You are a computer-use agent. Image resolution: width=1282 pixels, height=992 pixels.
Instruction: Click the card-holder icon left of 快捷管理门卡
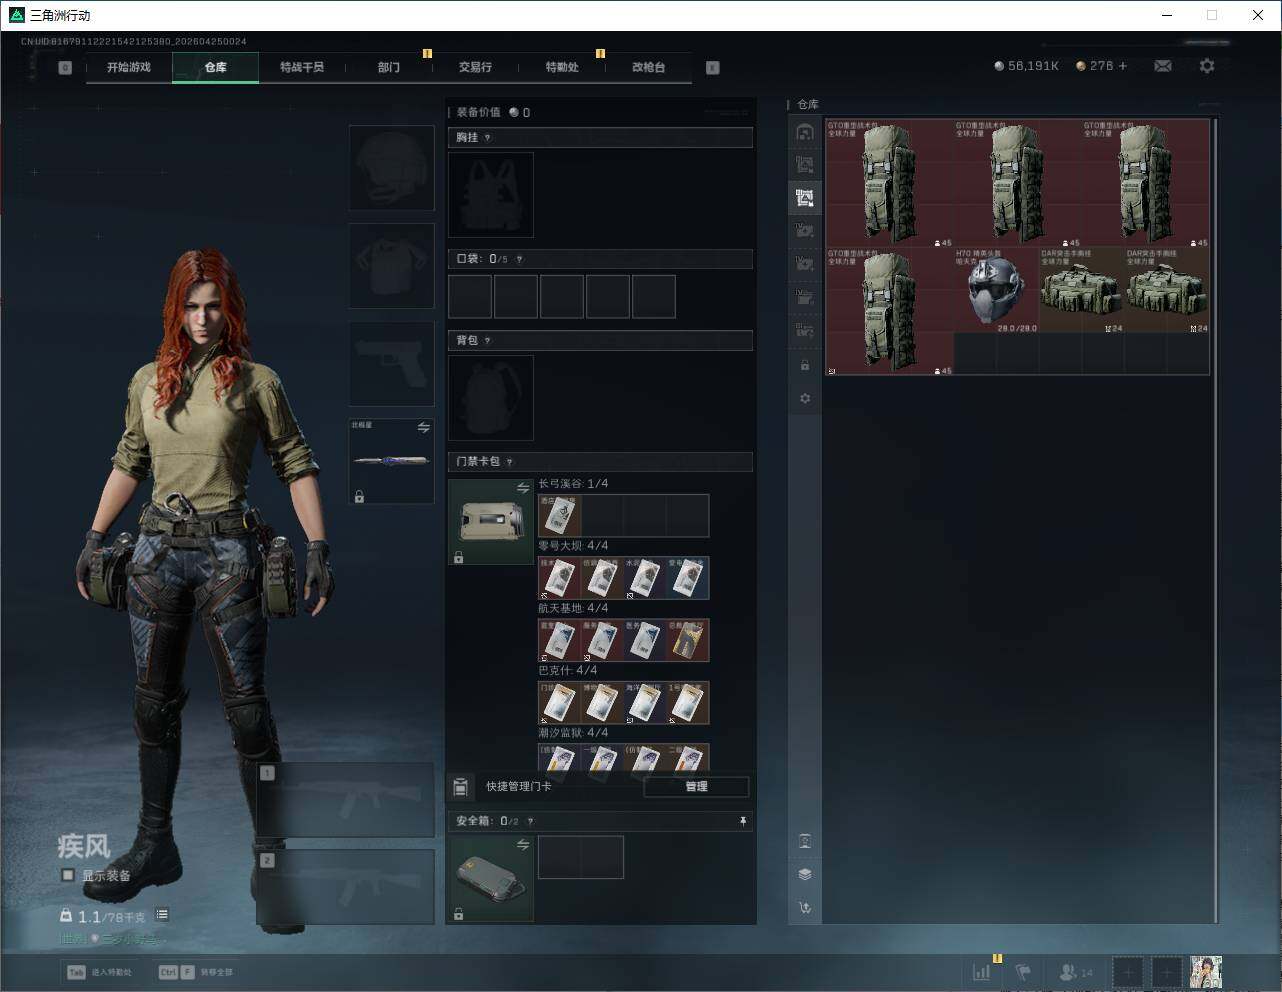point(460,787)
